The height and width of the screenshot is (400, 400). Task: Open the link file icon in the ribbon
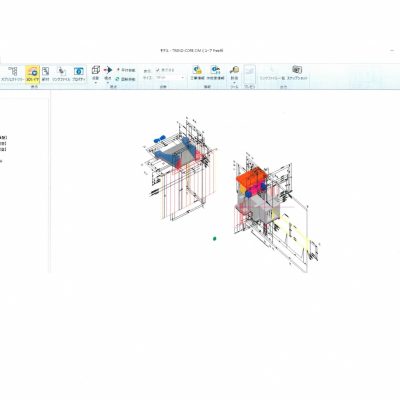(x=61, y=74)
